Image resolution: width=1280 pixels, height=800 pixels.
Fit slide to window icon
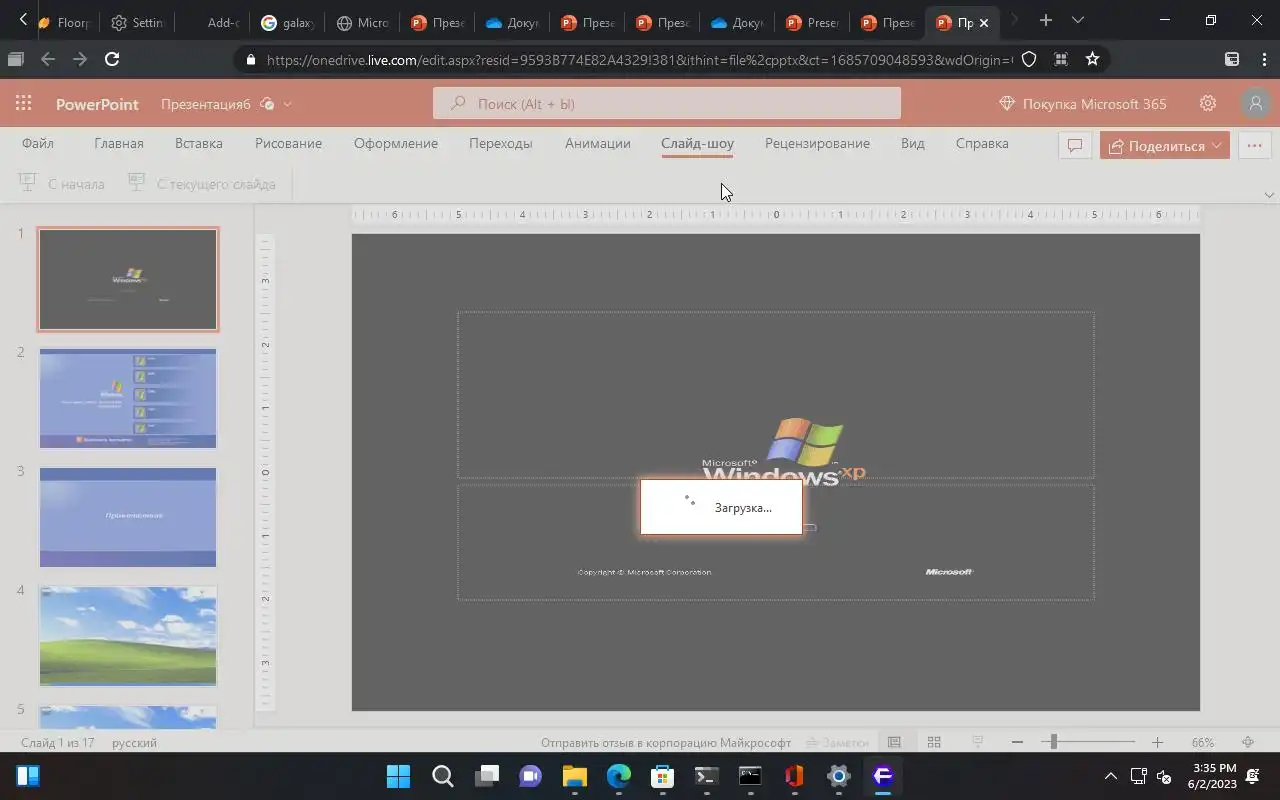pyautogui.click(x=1248, y=742)
